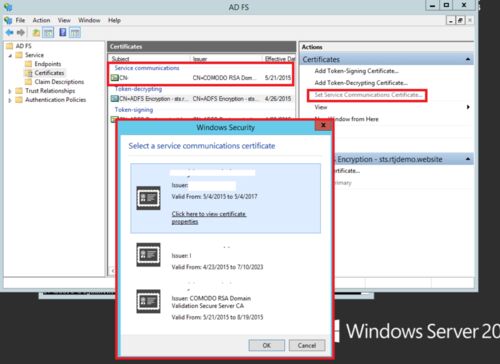The image size is (500, 364).
Task: Open the View submenu in Actions pane
Action: pos(321,107)
